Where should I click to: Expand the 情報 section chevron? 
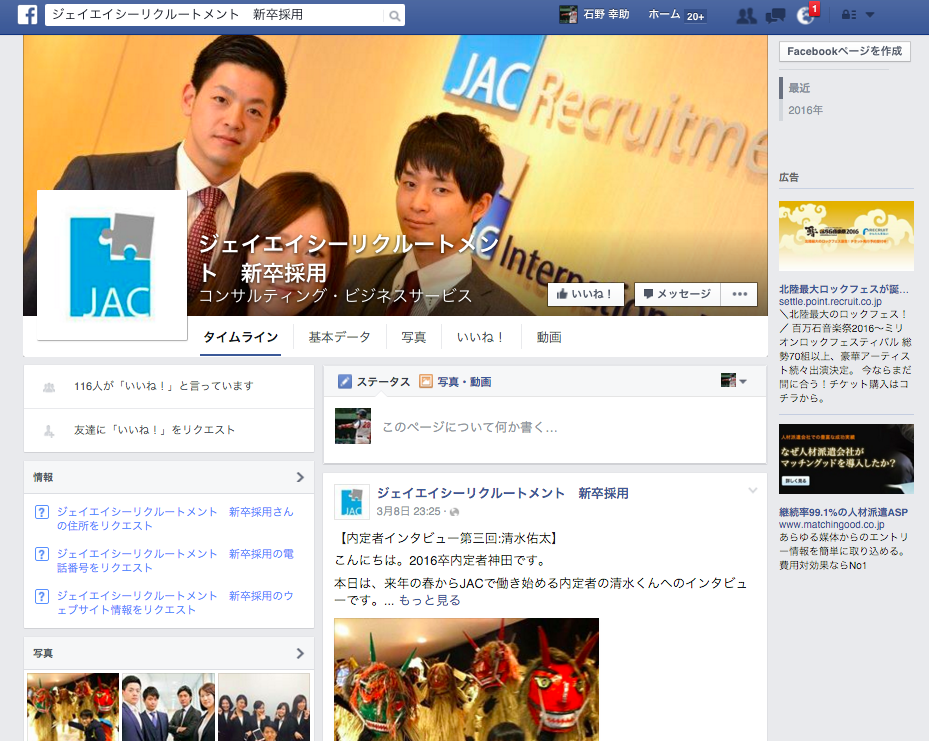300,477
